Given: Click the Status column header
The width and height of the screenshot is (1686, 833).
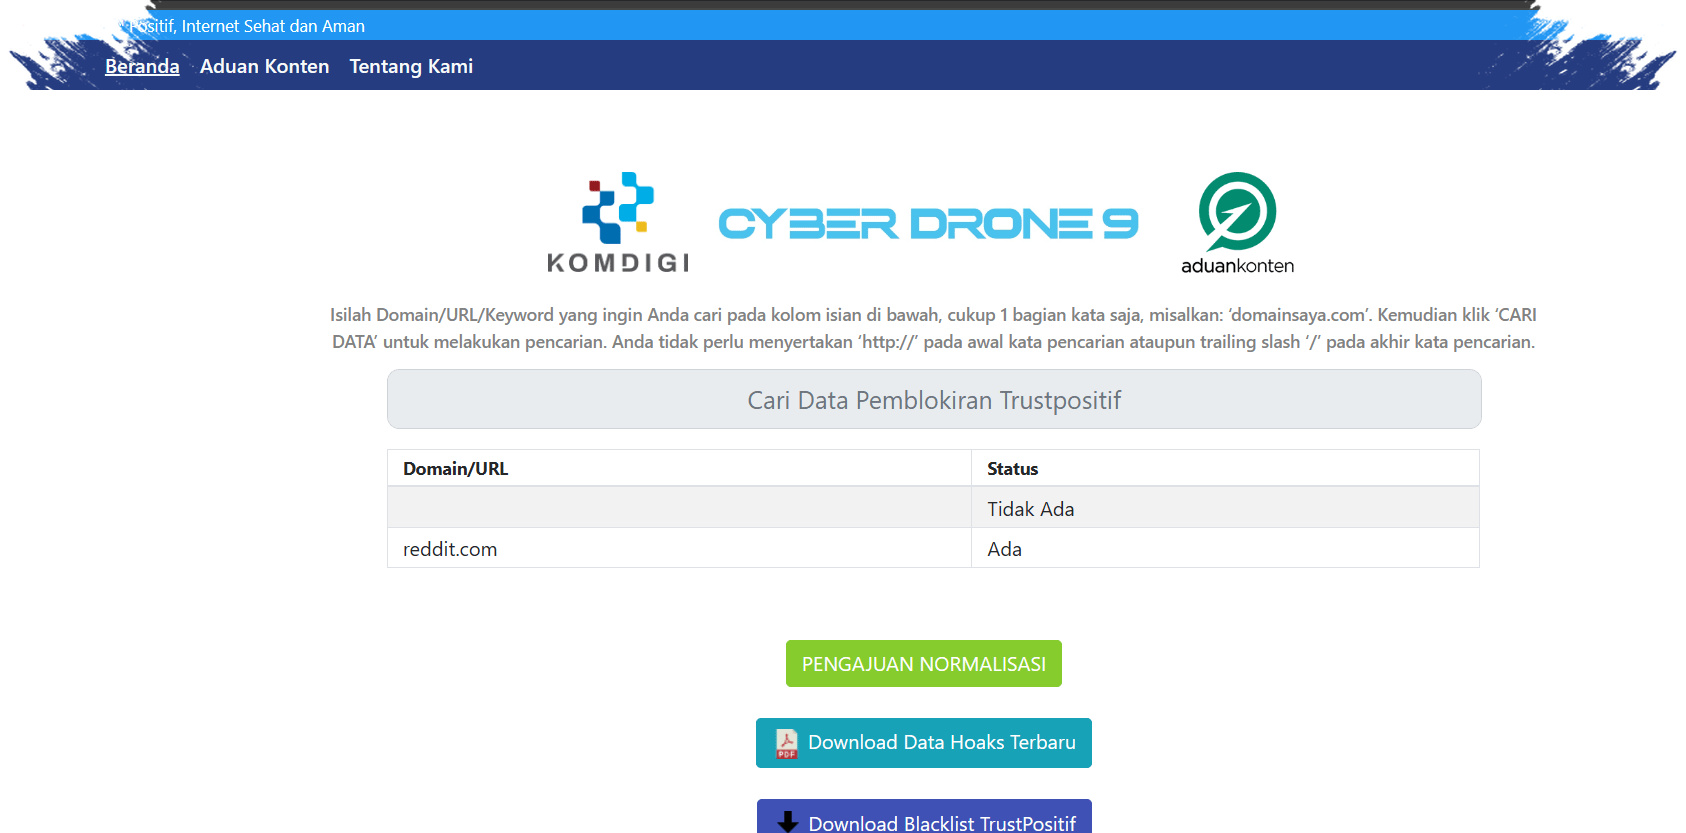Looking at the screenshot, I should [x=1225, y=468].
